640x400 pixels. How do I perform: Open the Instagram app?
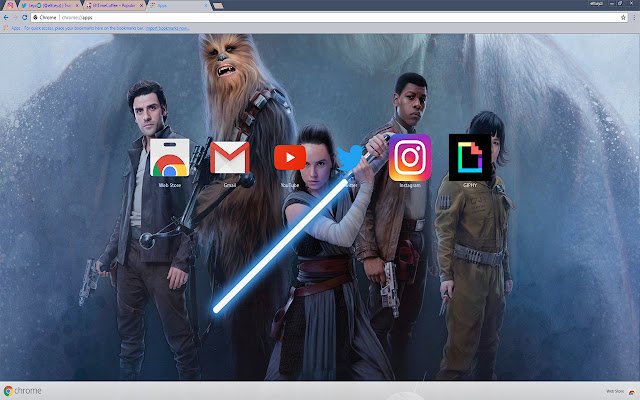(x=410, y=158)
